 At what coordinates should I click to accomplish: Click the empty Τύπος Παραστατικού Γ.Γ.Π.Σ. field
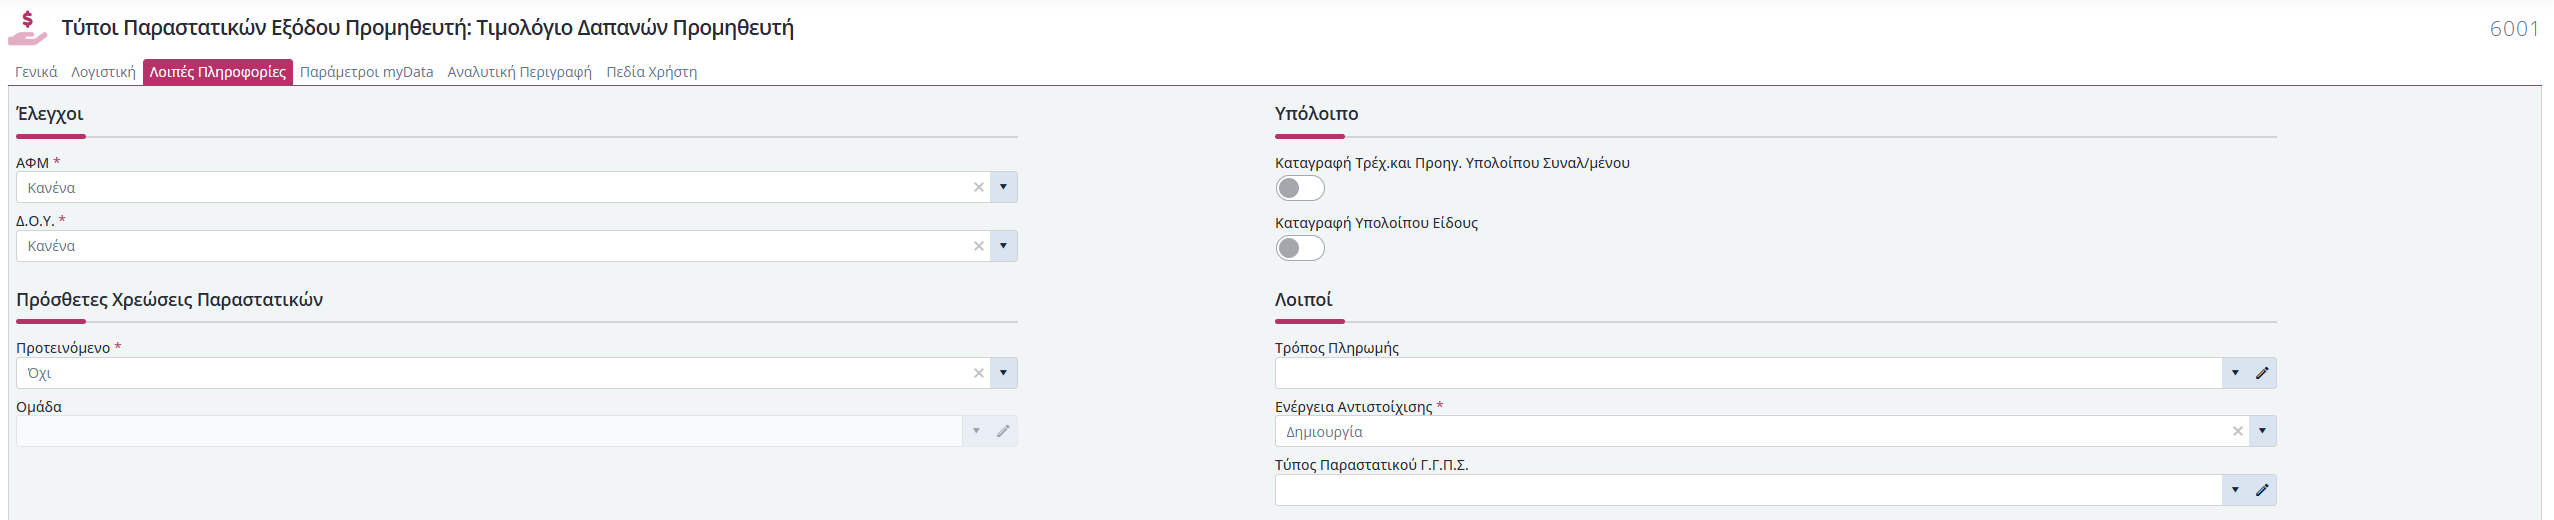pyautogui.click(x=1776, y=490)
